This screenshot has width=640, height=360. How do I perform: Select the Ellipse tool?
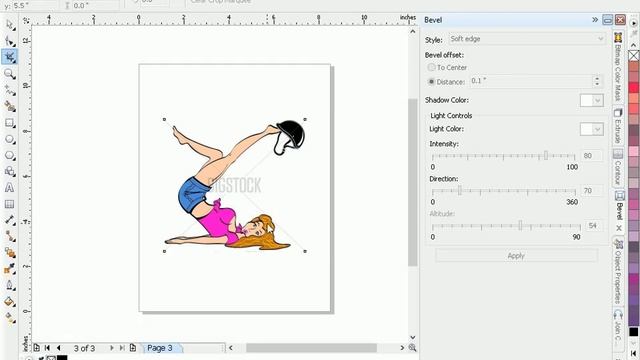point(9,139)
